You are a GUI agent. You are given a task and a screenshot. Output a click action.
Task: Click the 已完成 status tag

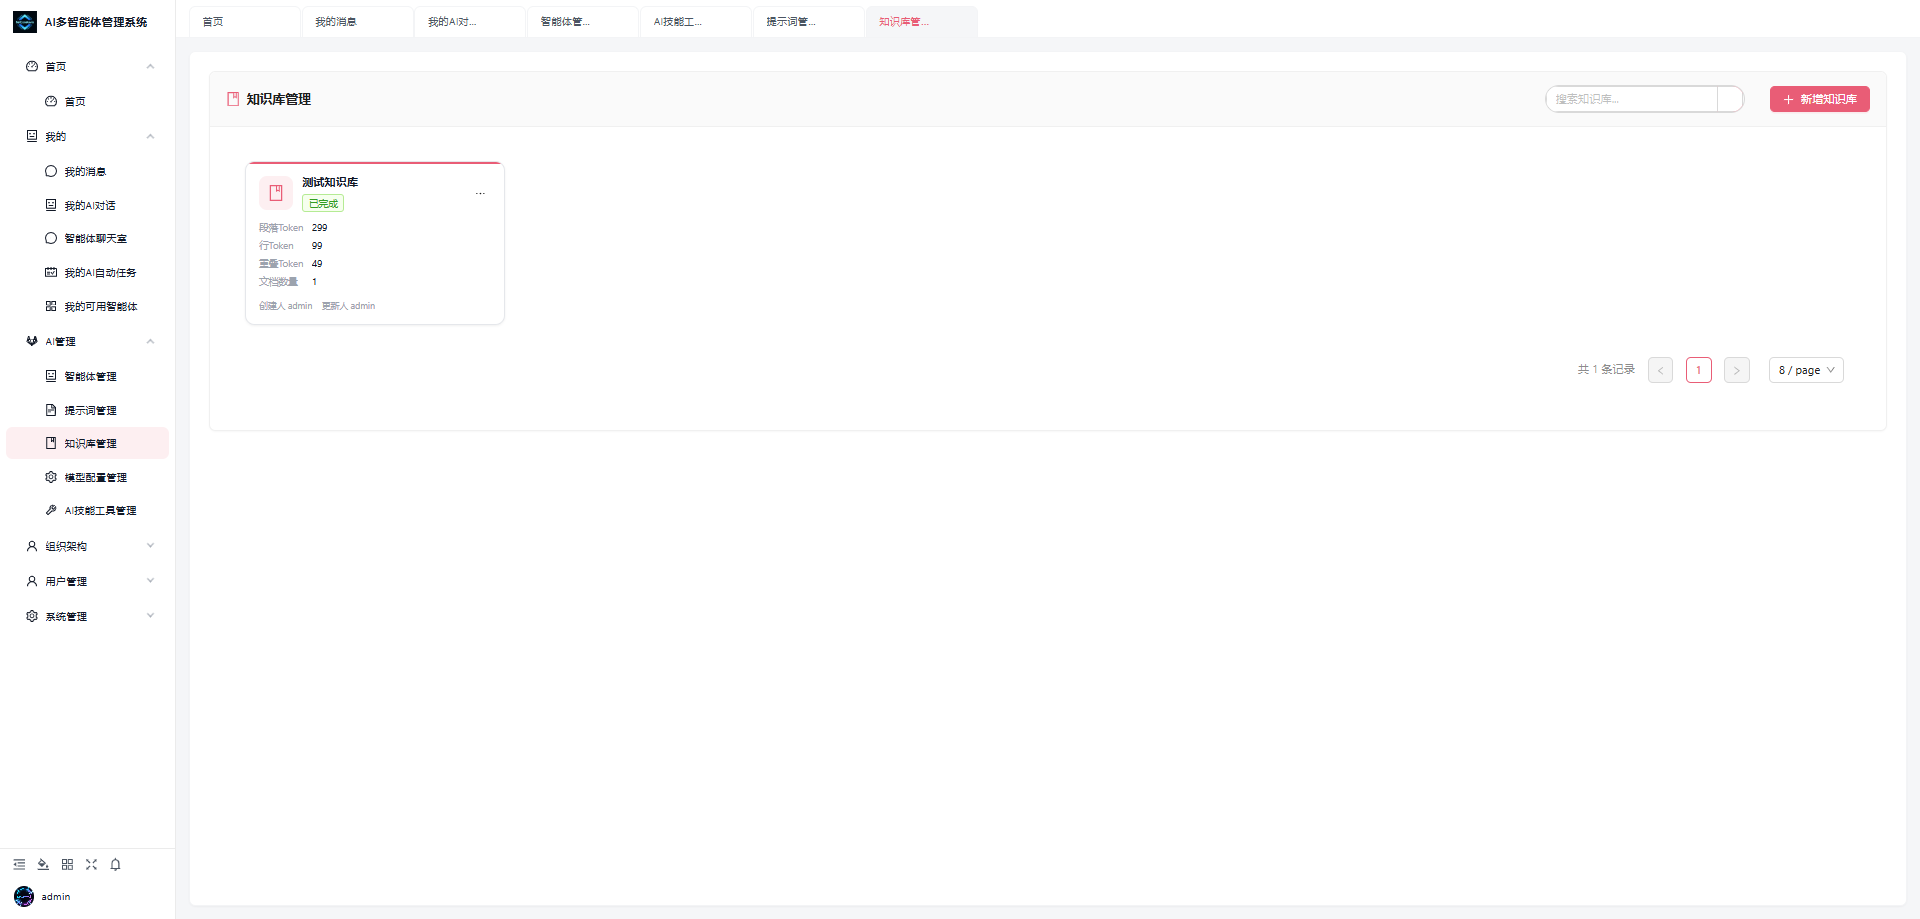tap(323, 203)
